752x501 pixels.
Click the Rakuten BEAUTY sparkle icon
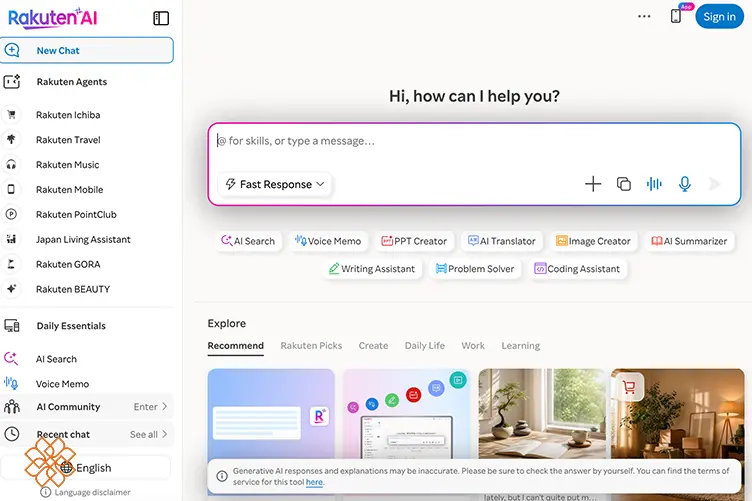[x=11, y=289]
